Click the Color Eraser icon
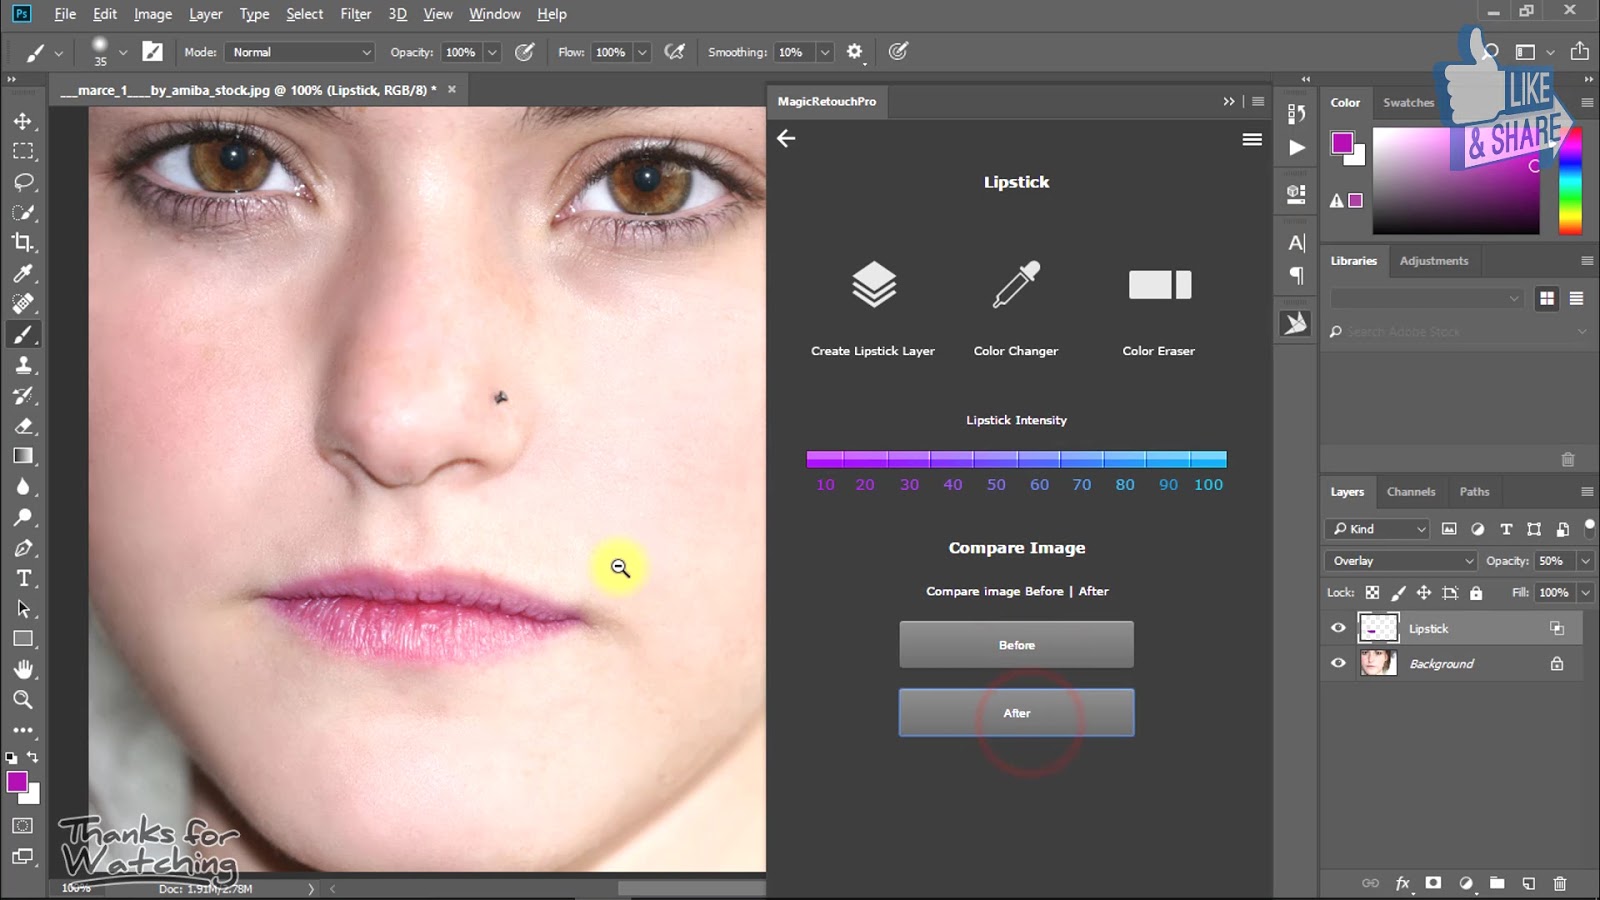The height and width of the screenshot is (900, 1600). coord(1159,285)
